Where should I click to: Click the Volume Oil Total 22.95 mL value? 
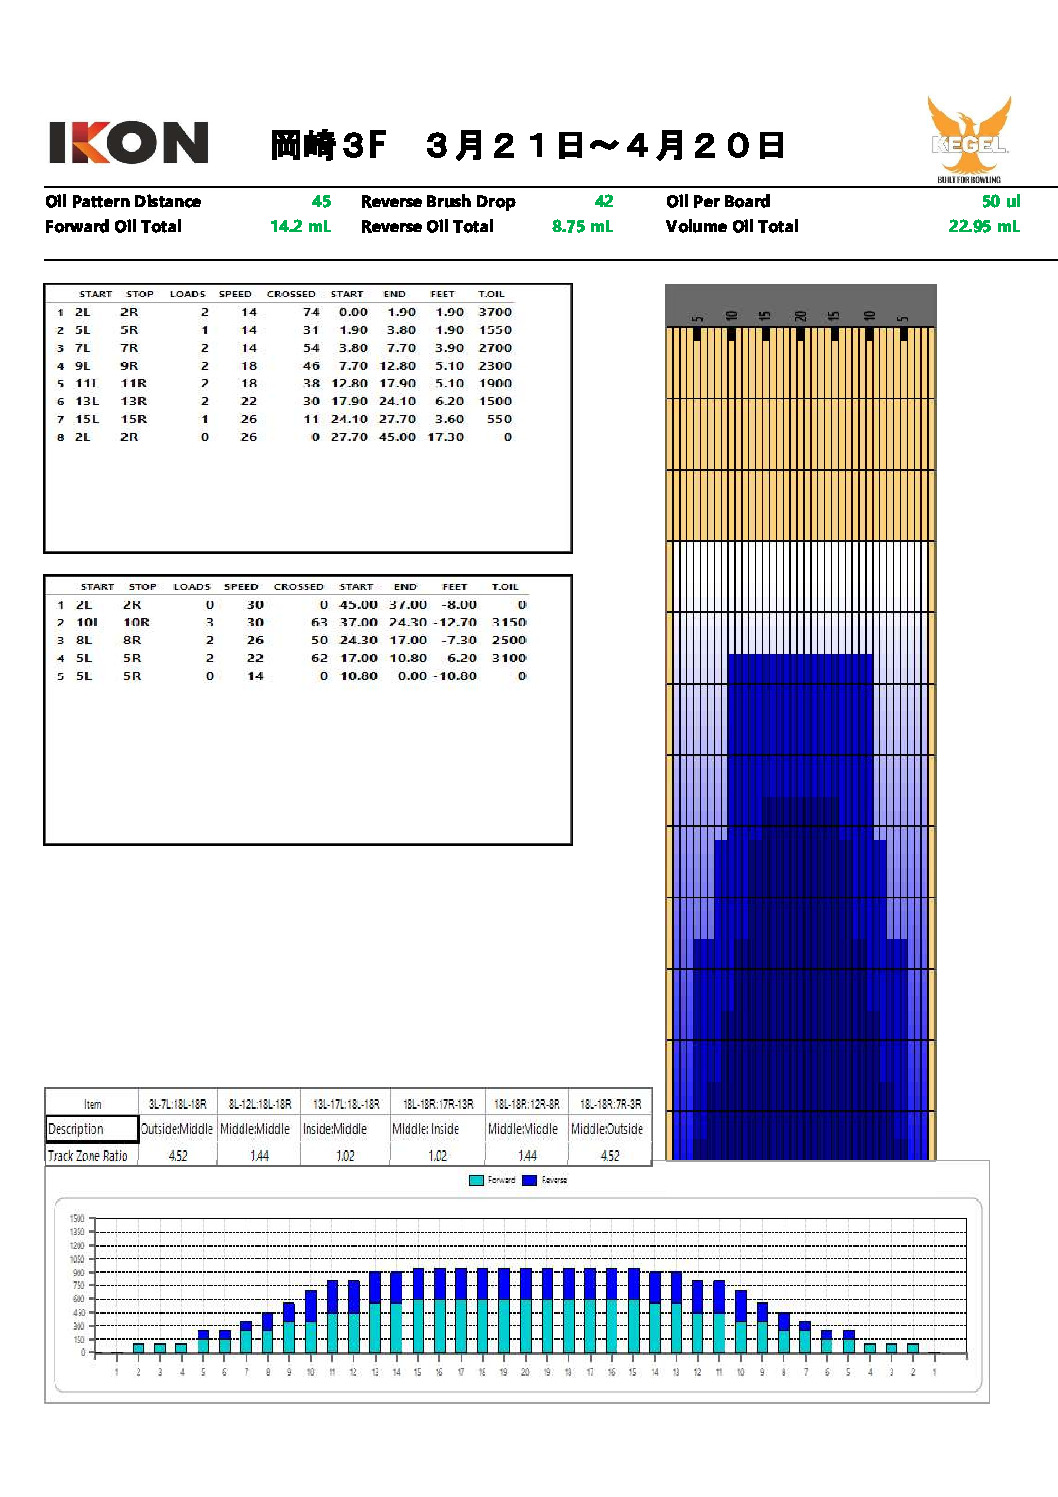[983, 226]
